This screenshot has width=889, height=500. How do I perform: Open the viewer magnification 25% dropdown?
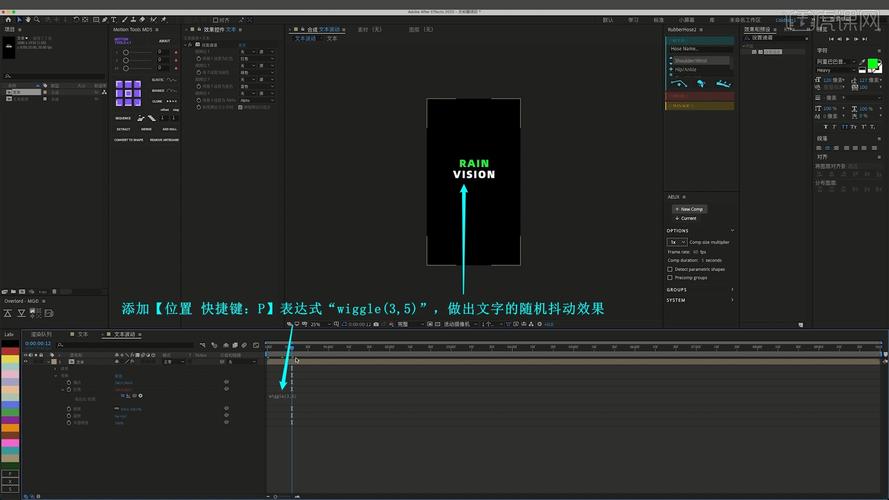[321, 324]
